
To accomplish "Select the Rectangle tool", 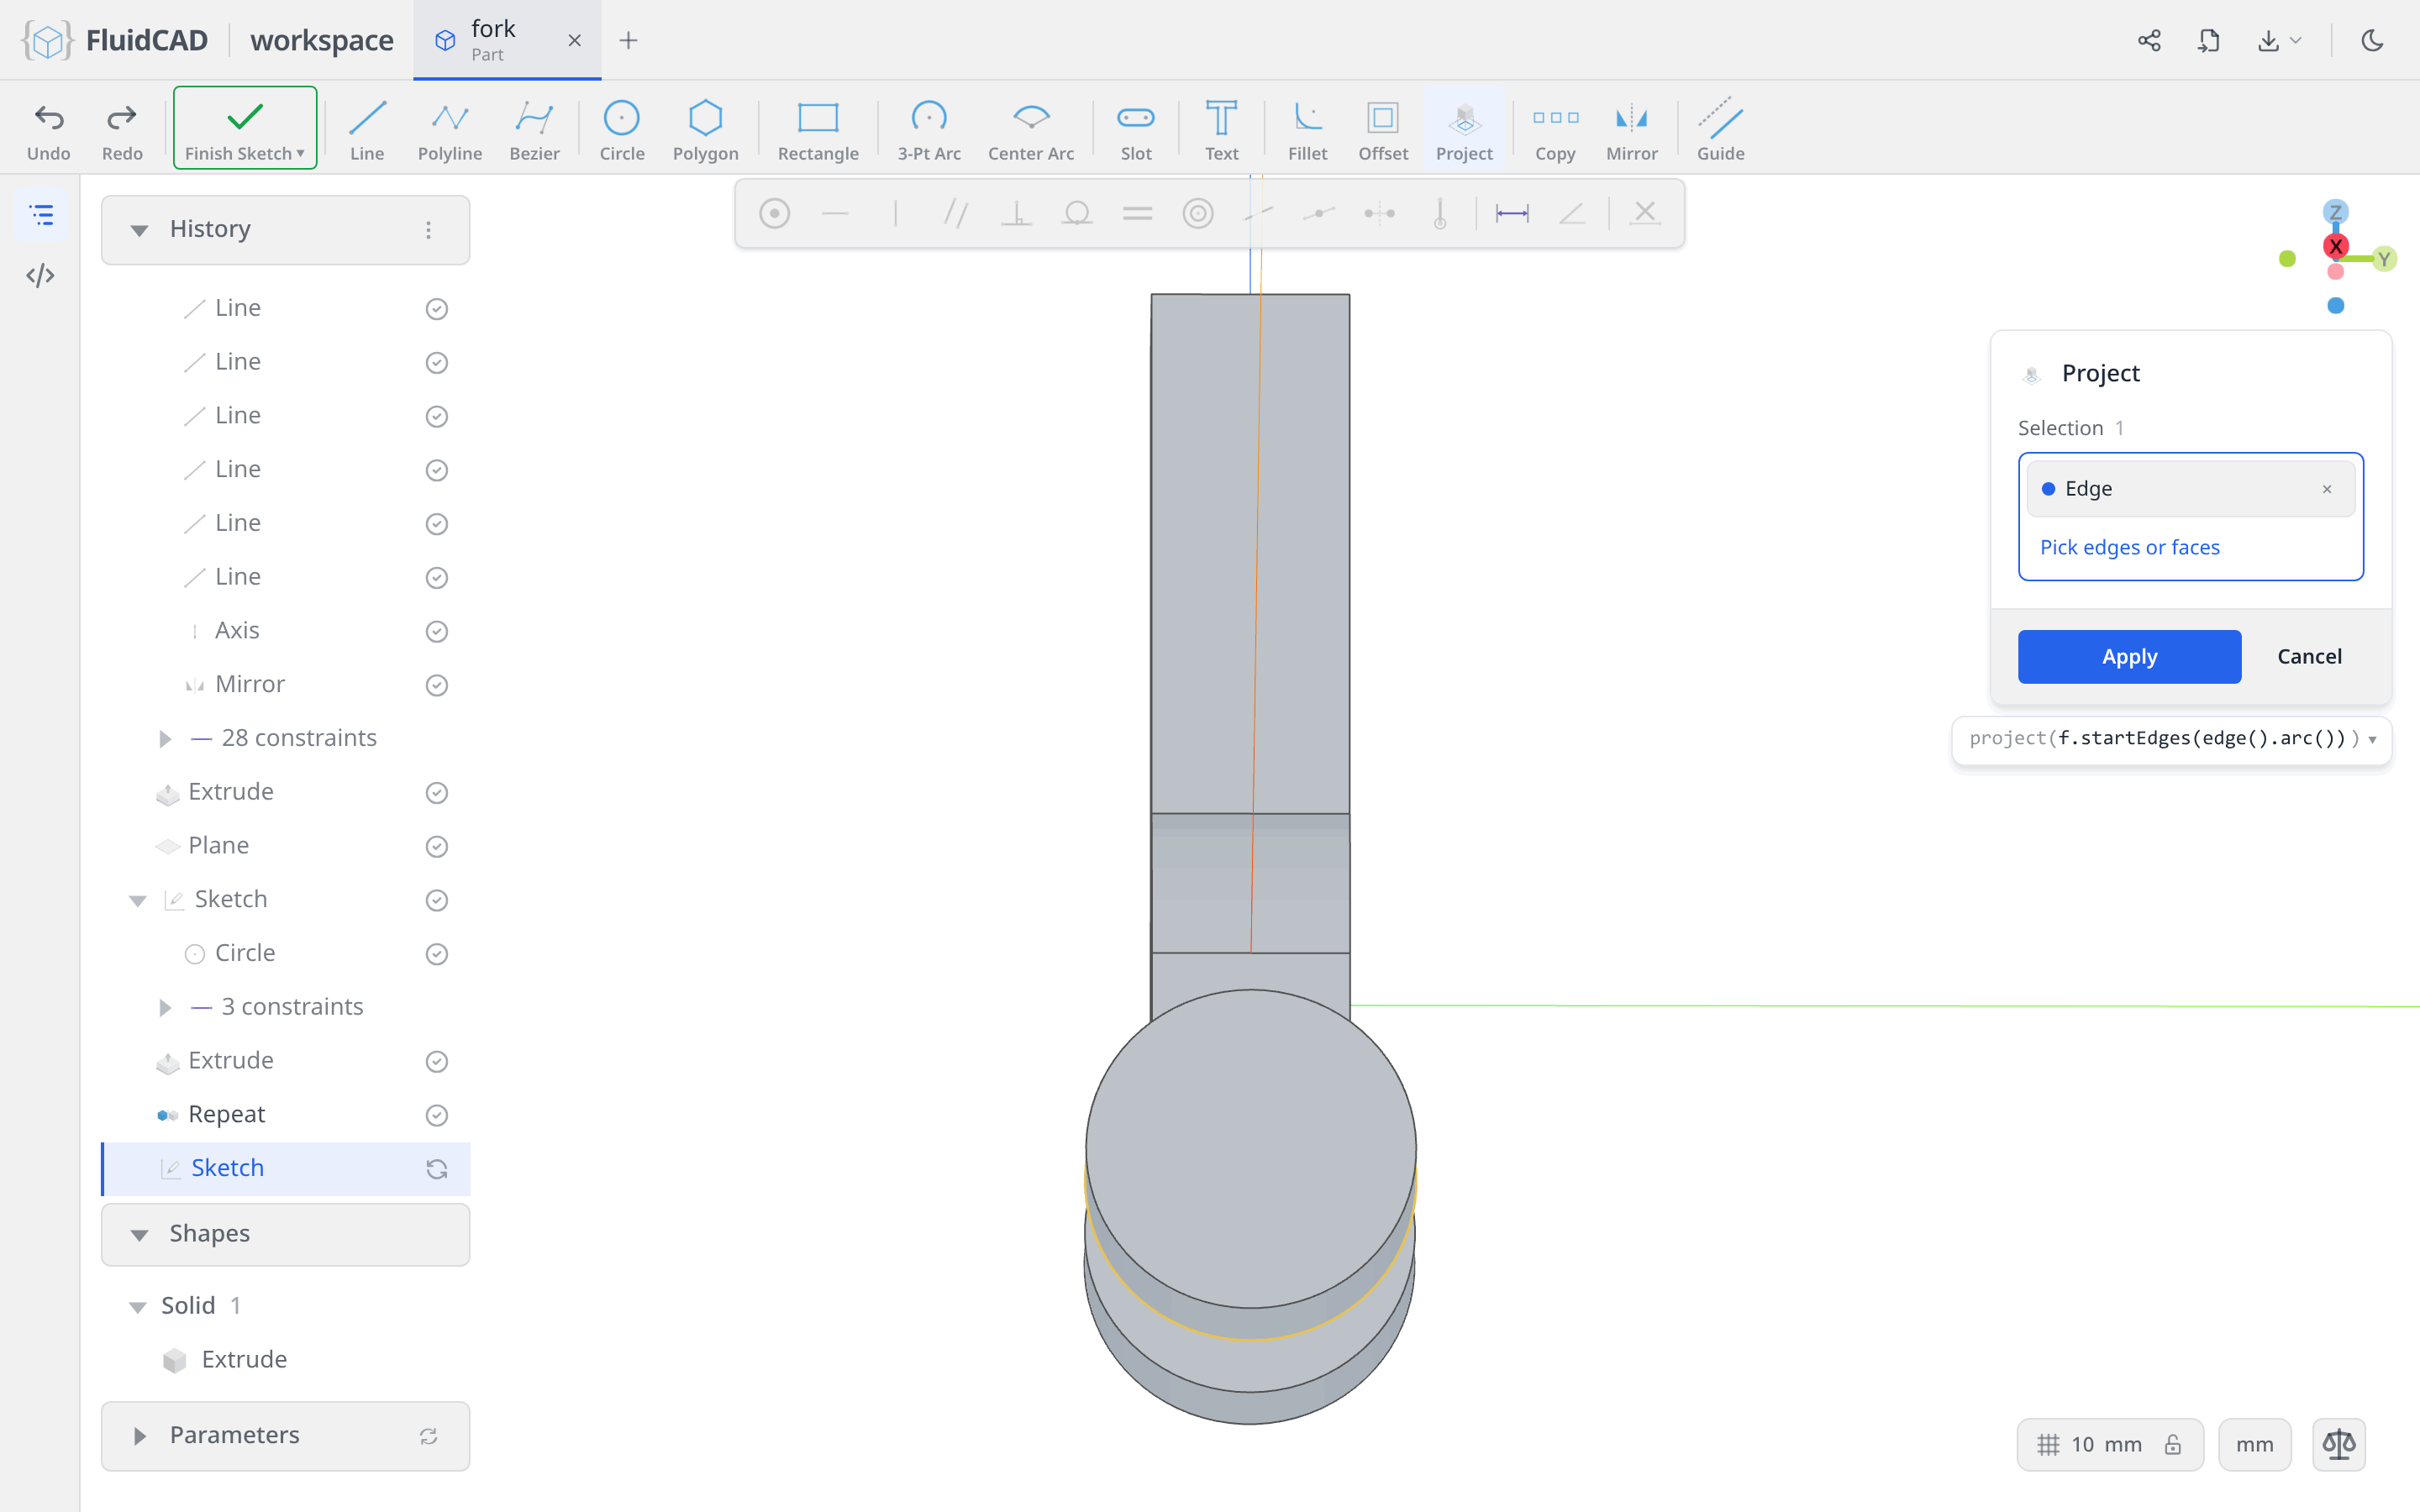I will pos(818,129).
